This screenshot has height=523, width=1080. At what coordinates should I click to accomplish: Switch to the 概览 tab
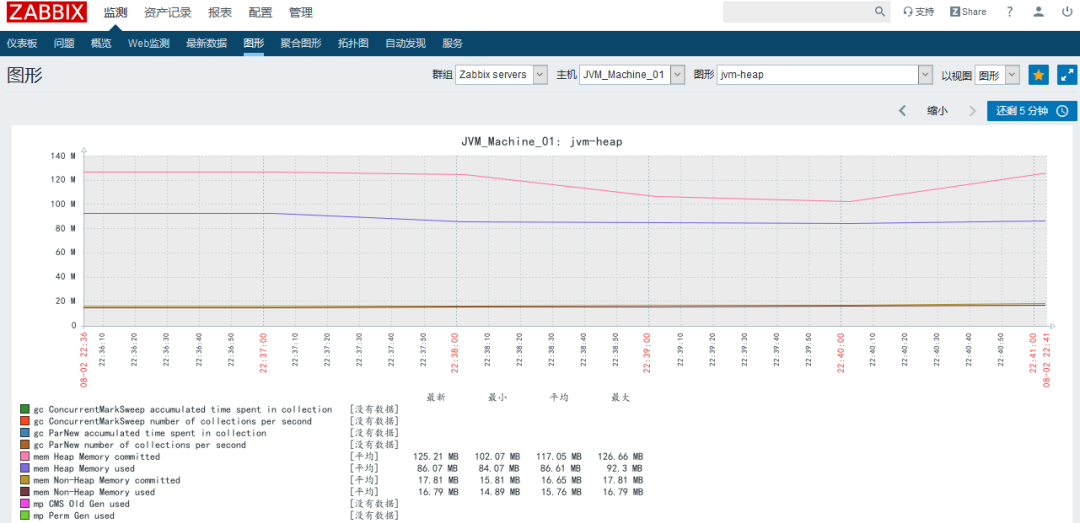point(101,43)
